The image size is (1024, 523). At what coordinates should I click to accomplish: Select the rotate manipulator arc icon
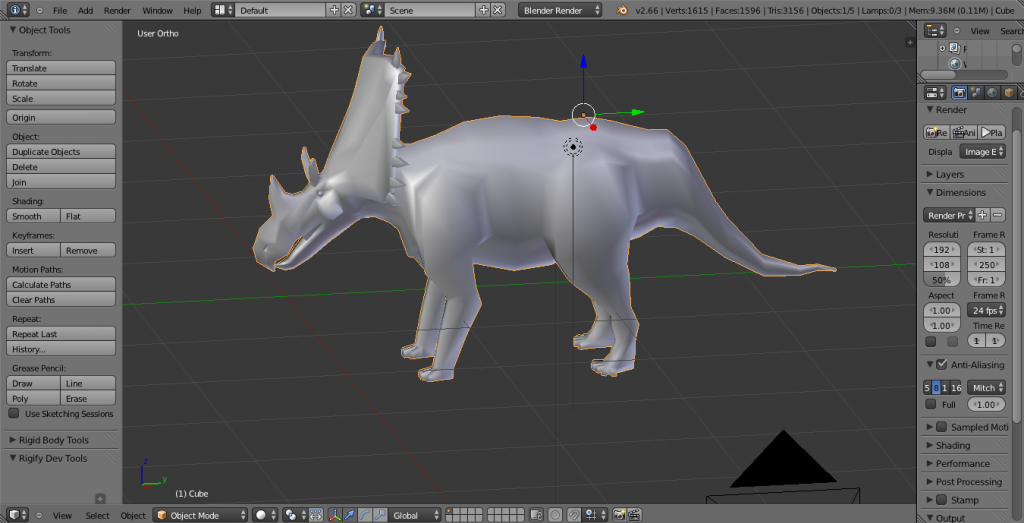tap(364, 516)
